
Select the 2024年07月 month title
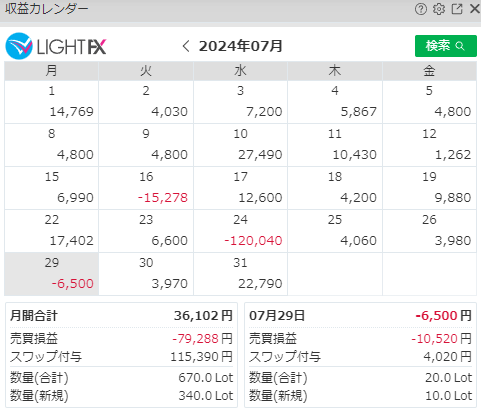coord(240,46)
